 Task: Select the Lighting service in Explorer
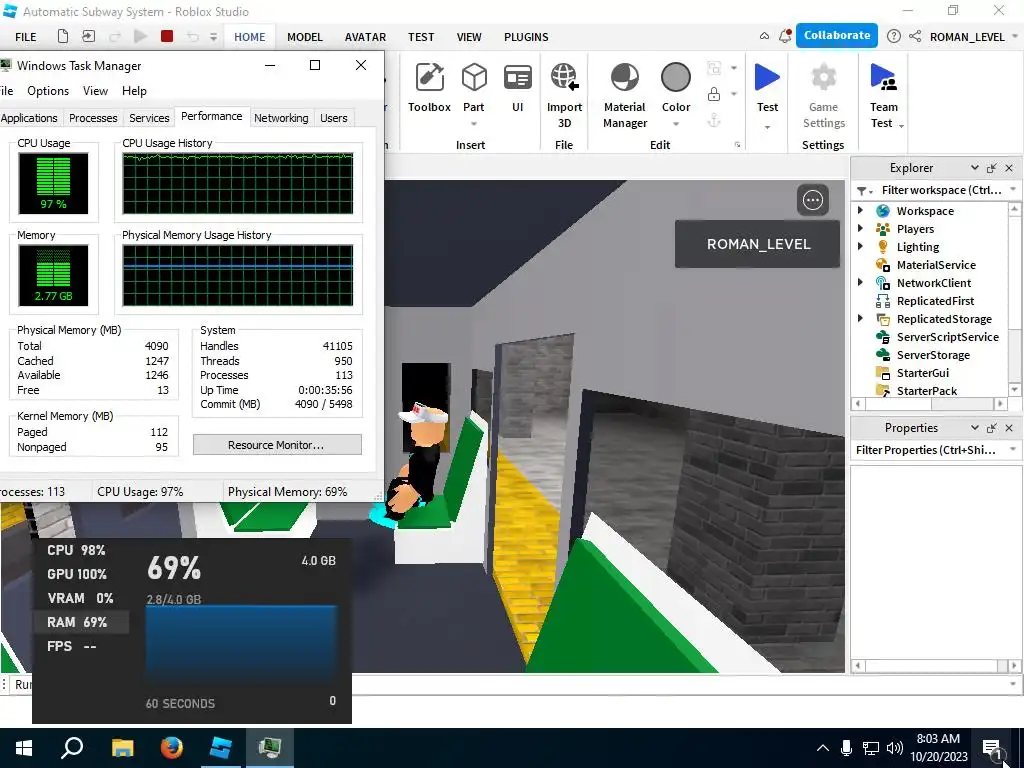[x=918, y=247]
